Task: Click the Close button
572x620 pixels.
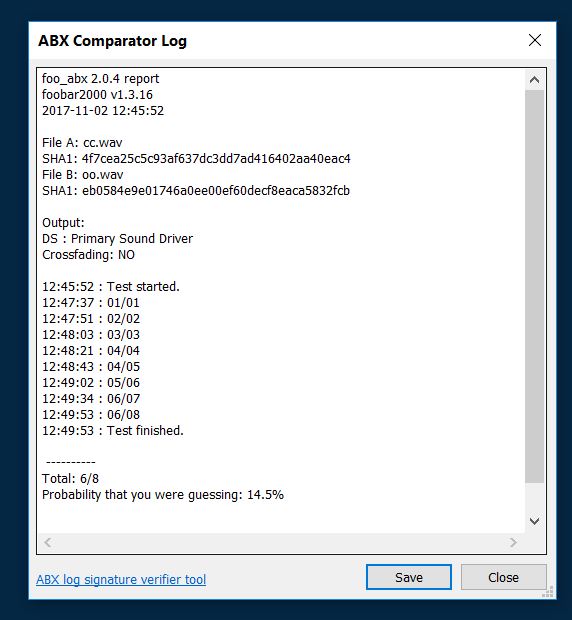Action: click(x=503, y=577)
